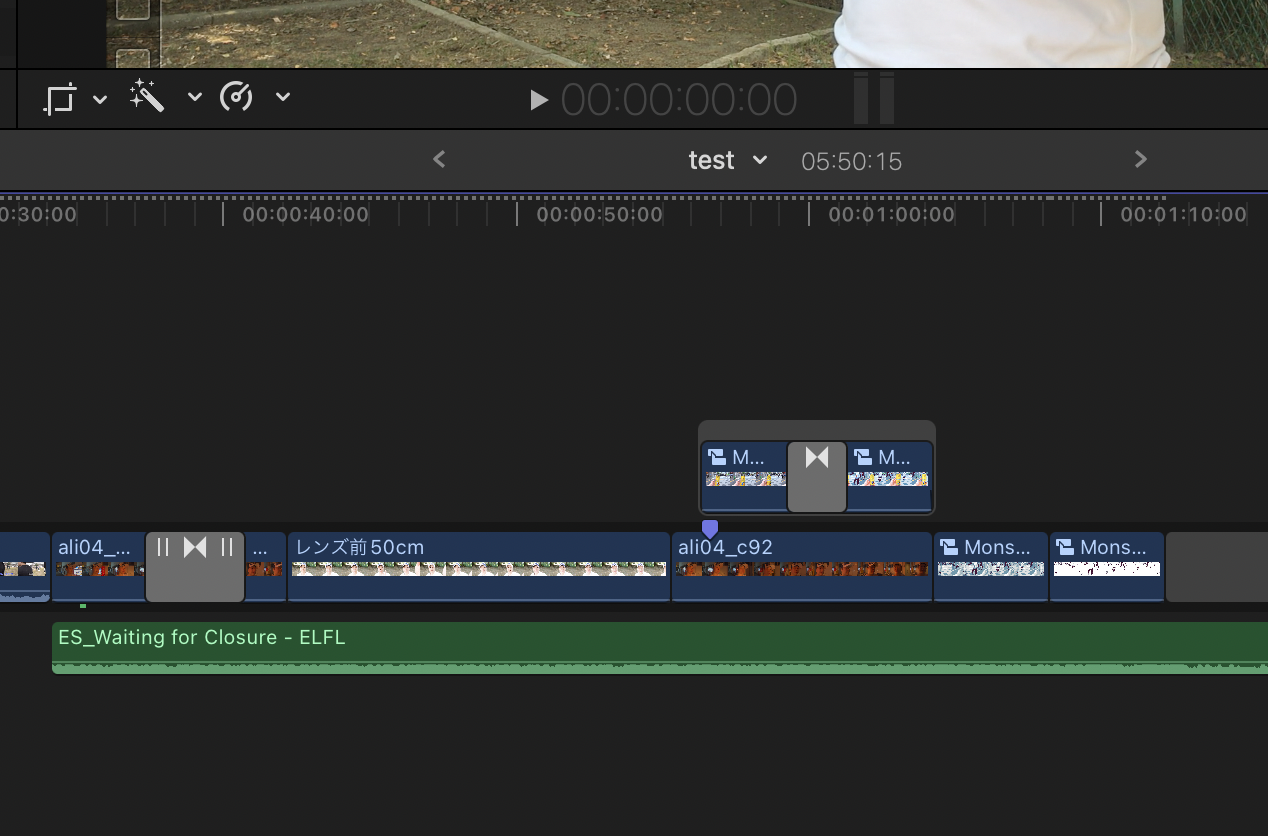Viewport: 1268px width, 836px height.
Task: Select the レンズ前50cm clip
Action: click(x=478, y=567)
